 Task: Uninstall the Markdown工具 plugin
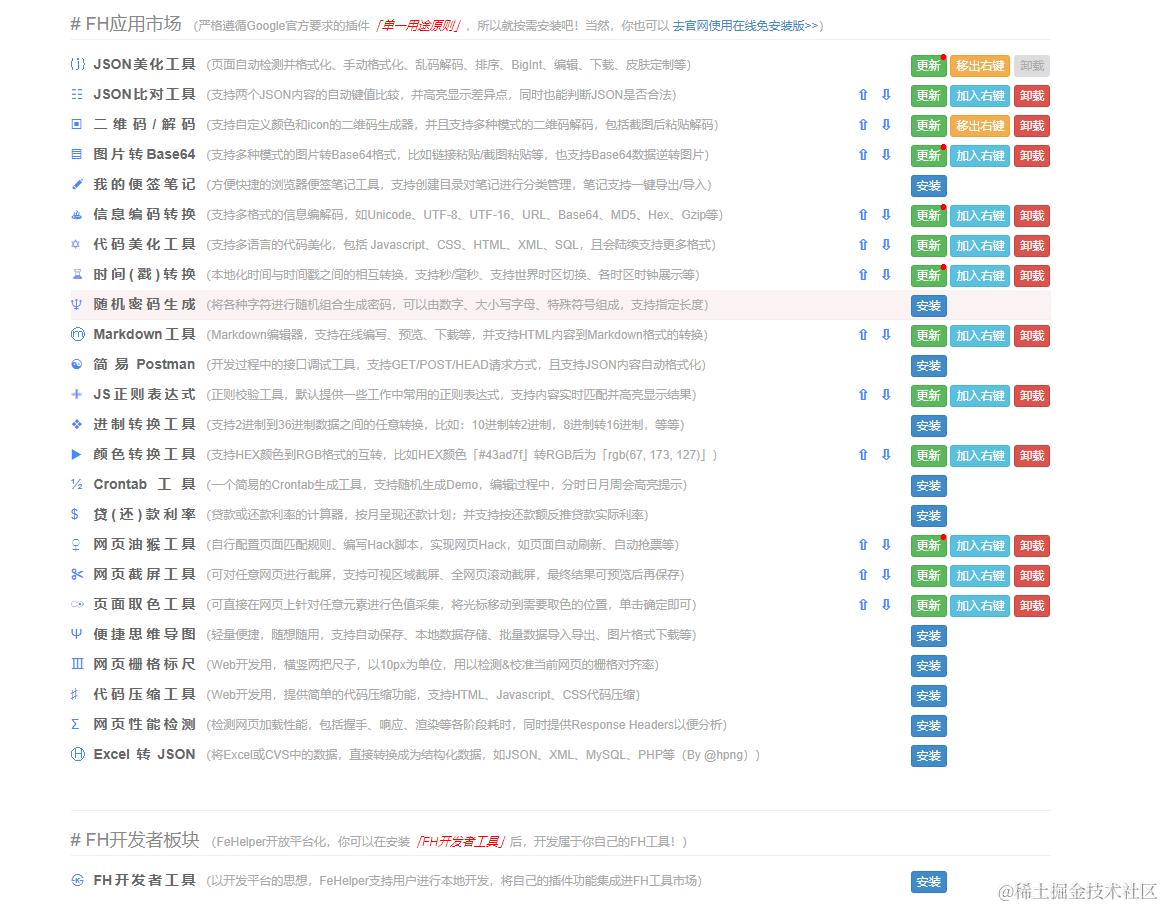tap(1032, 336)
